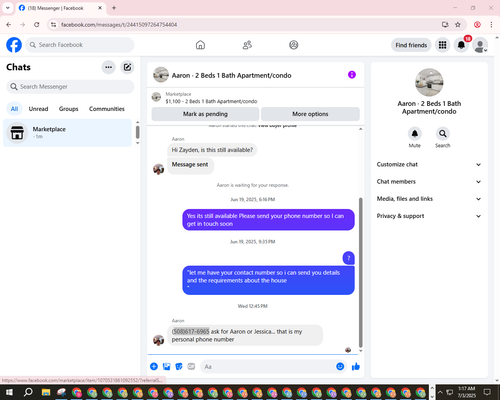Click Mark as pending button
Screen dimensions: 500x400
[x=205, y=114]
